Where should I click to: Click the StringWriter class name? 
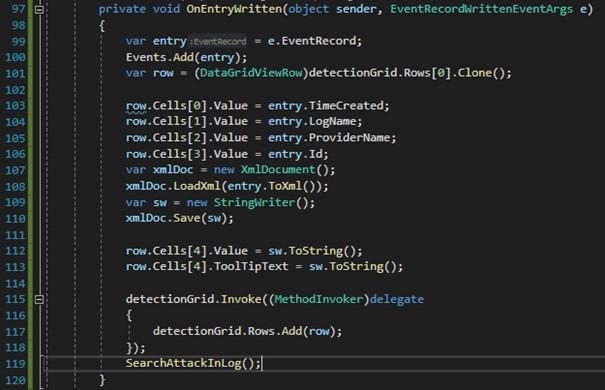click(254, 203)
